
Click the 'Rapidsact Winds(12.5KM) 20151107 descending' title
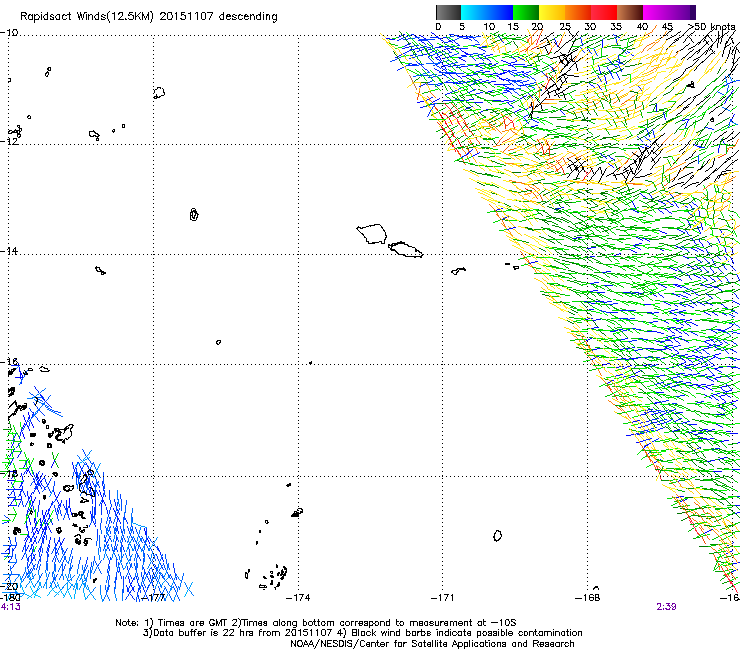point(149,17)
